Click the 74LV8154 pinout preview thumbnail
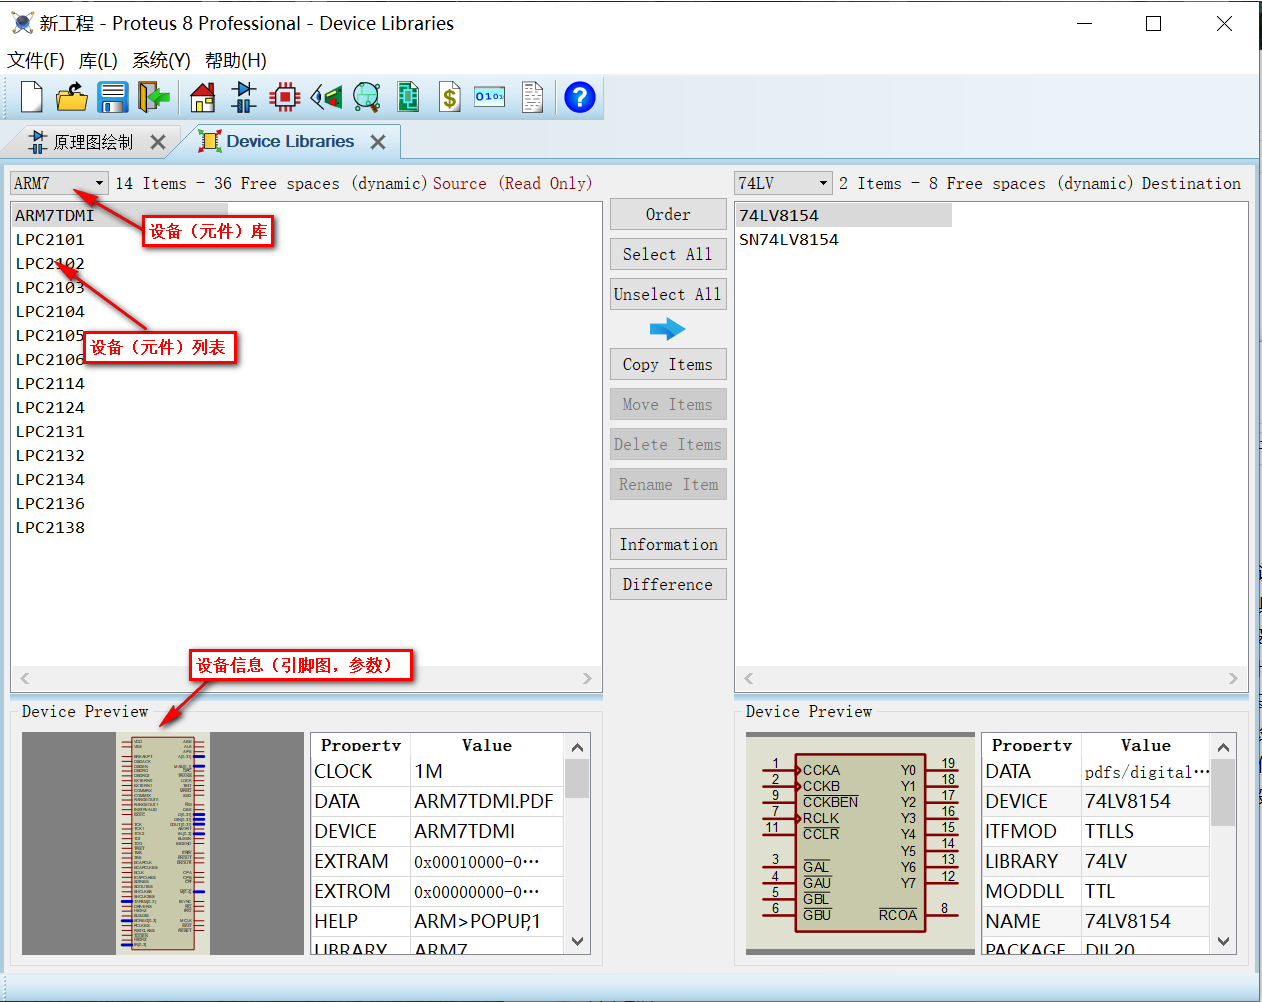Viewport: 1262px width, 1002px height. click(860, 843)
